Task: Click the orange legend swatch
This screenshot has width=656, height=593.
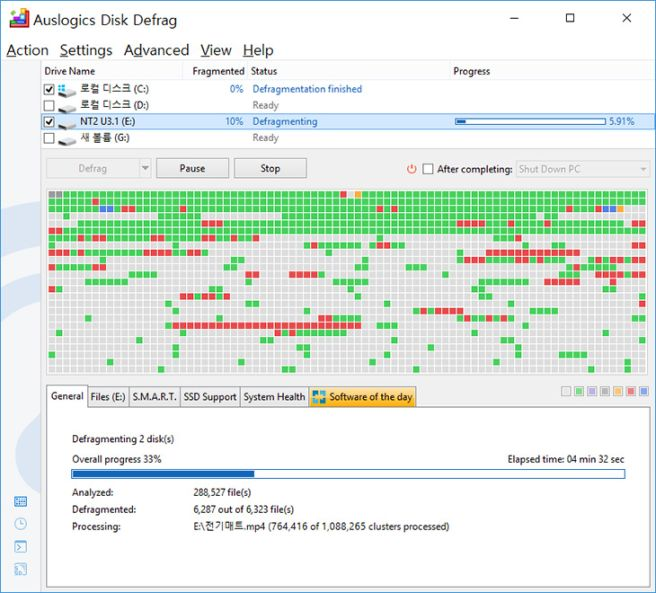Action: coord(618,391)
